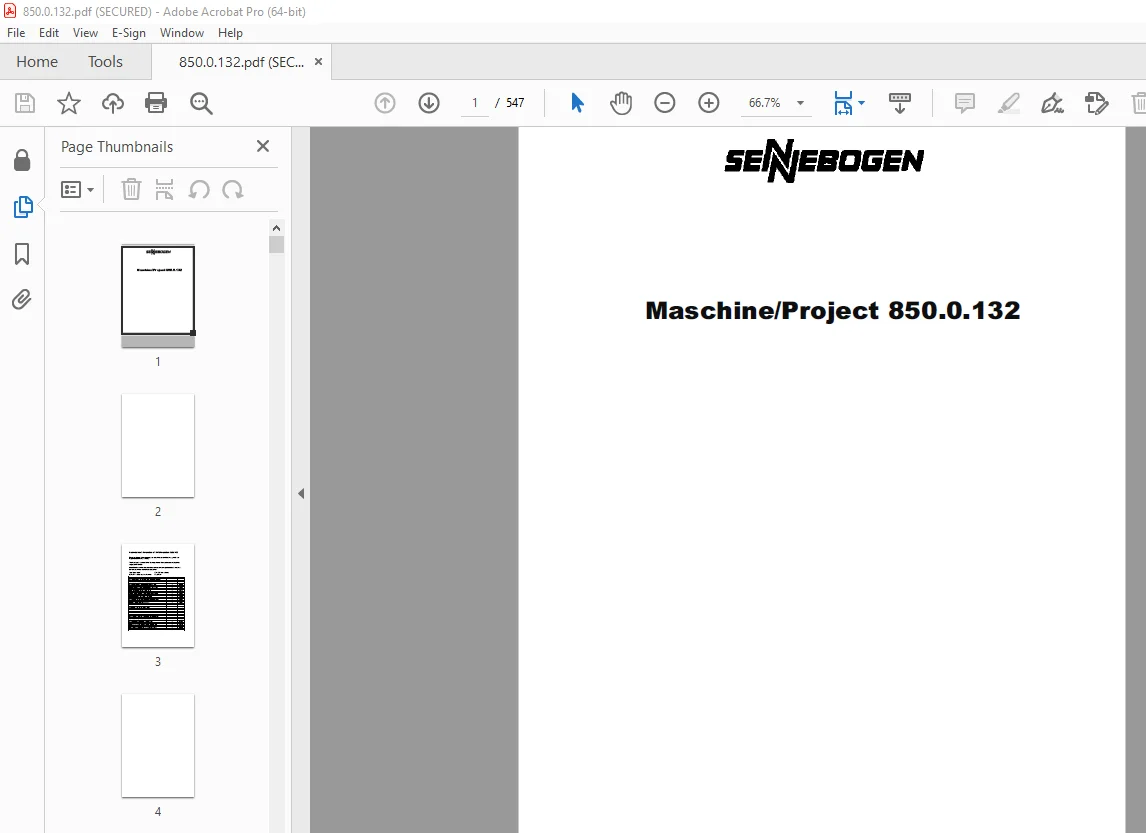Zoom out with minus icon
Viewport: 1146px width, 833px height.
pyautogui.click(x=664, y=103)
